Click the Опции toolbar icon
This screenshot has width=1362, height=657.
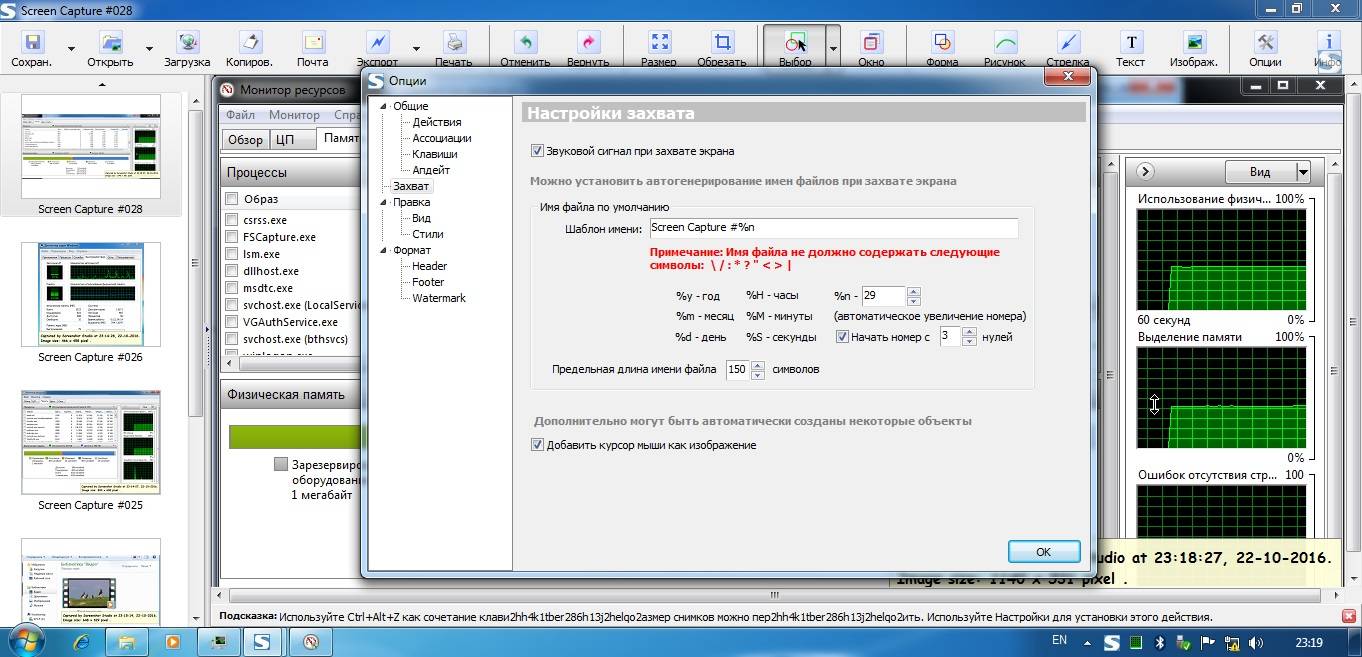1265,43
